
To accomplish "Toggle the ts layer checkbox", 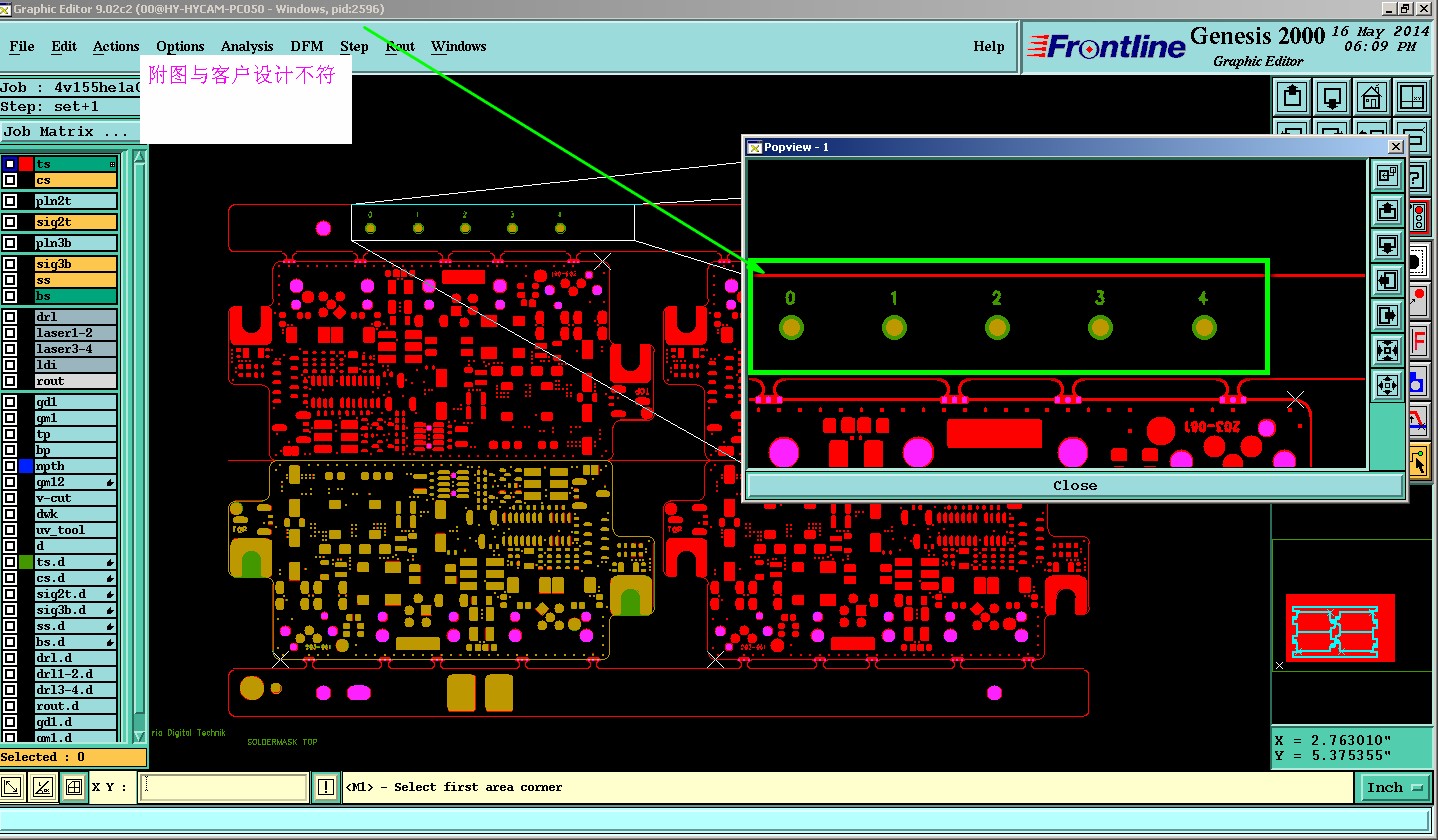I will coord(10,164).
